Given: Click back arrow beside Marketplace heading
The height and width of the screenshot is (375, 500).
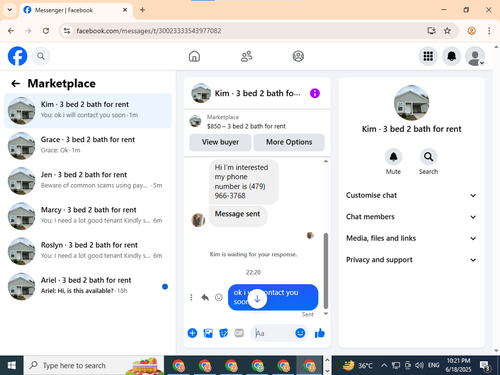Looking at the screenshot, I should pos(15,83).
